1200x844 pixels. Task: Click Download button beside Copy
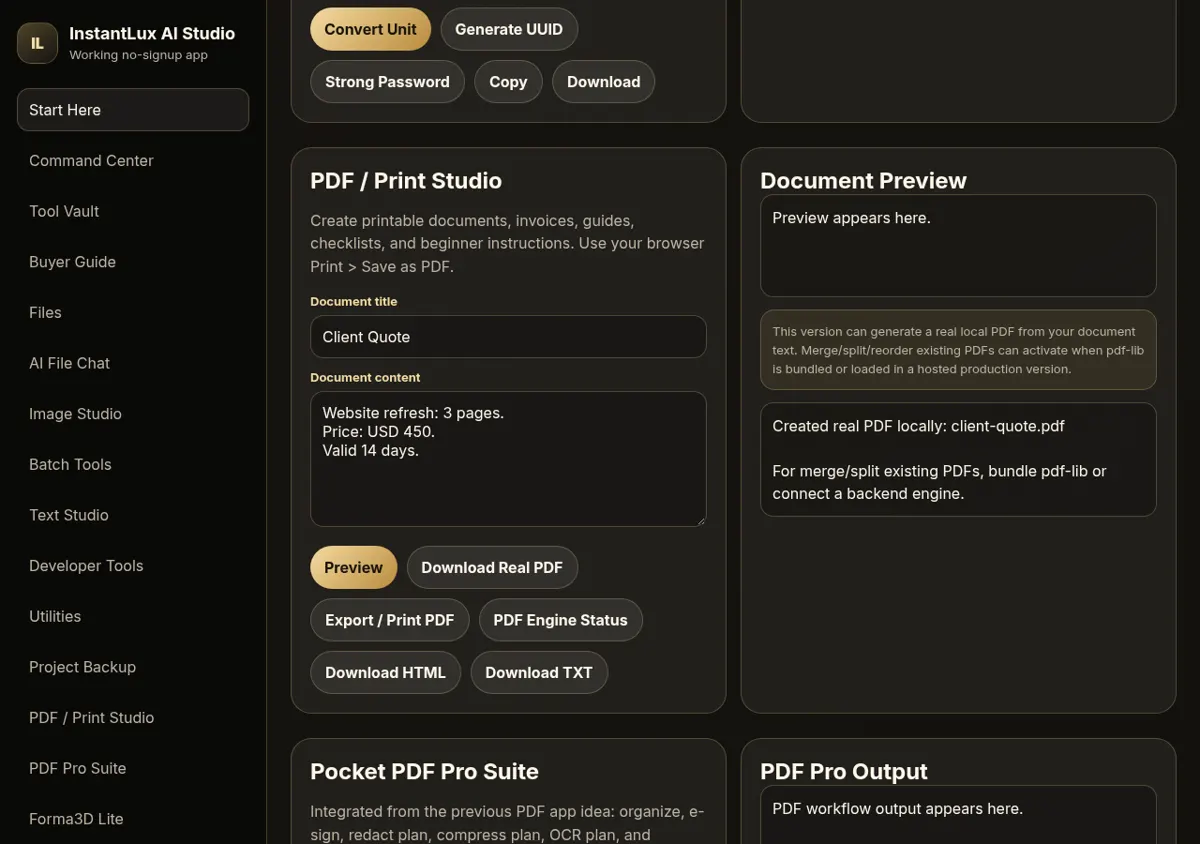[x=603, y=82]
